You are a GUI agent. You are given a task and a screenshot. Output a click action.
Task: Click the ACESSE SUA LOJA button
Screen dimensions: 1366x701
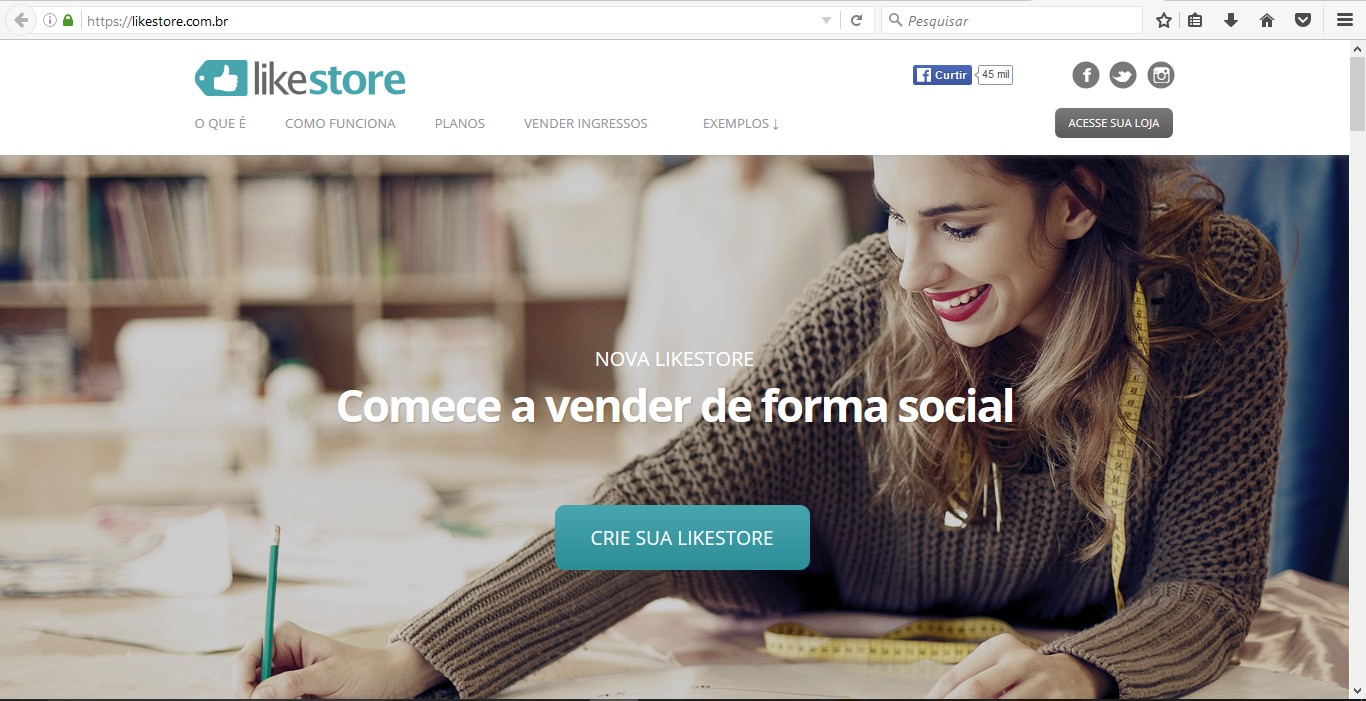point(1114,123)
